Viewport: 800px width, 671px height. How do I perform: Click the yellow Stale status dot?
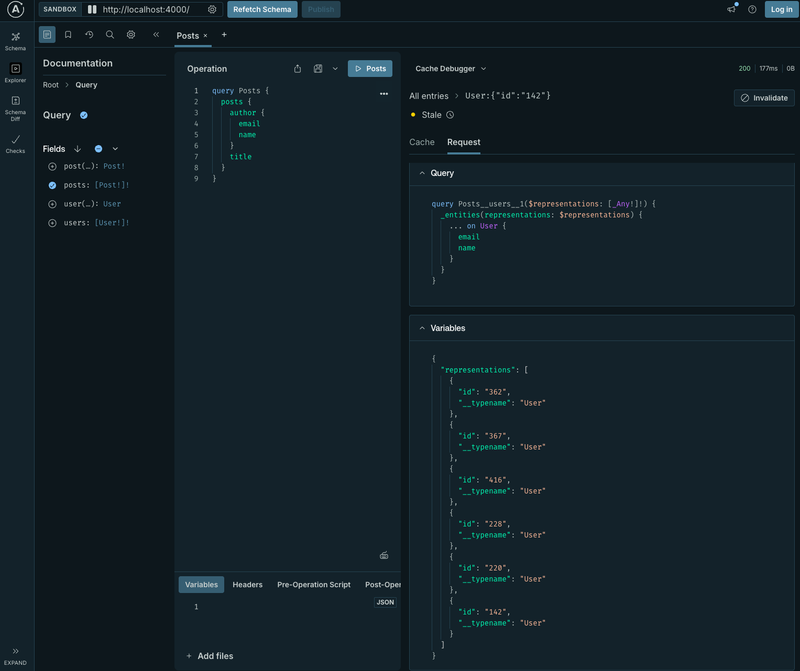[x=413, y=115]
